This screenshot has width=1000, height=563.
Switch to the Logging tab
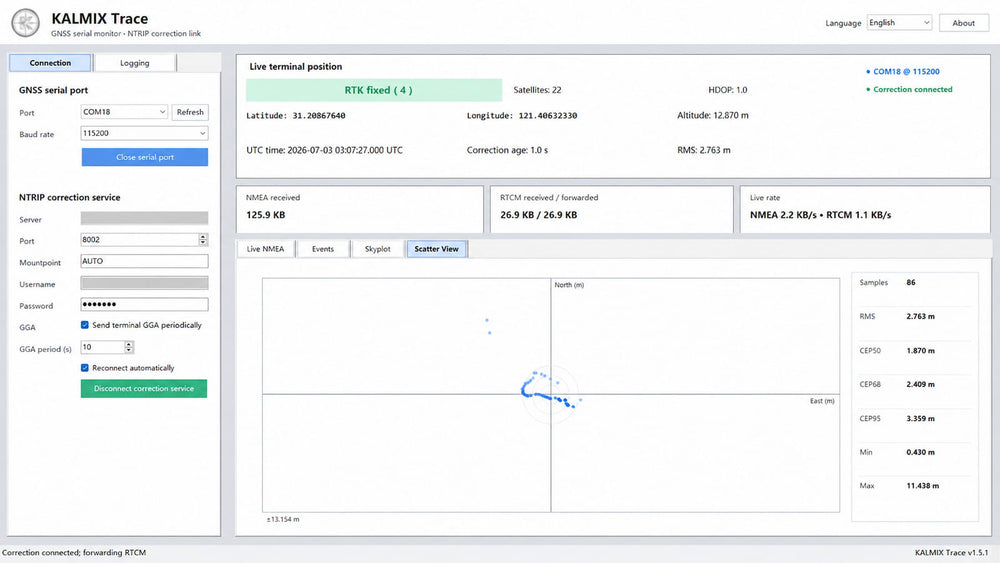click(x=135, y=62)
